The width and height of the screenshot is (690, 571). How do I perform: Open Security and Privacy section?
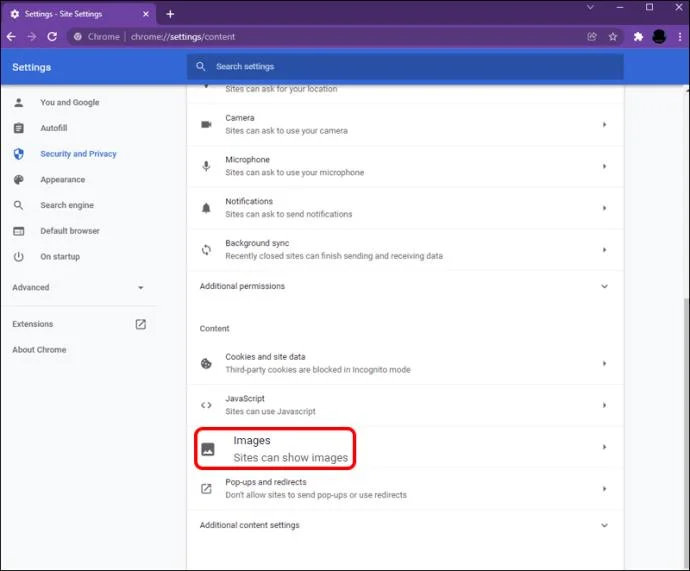click(78, 154)
